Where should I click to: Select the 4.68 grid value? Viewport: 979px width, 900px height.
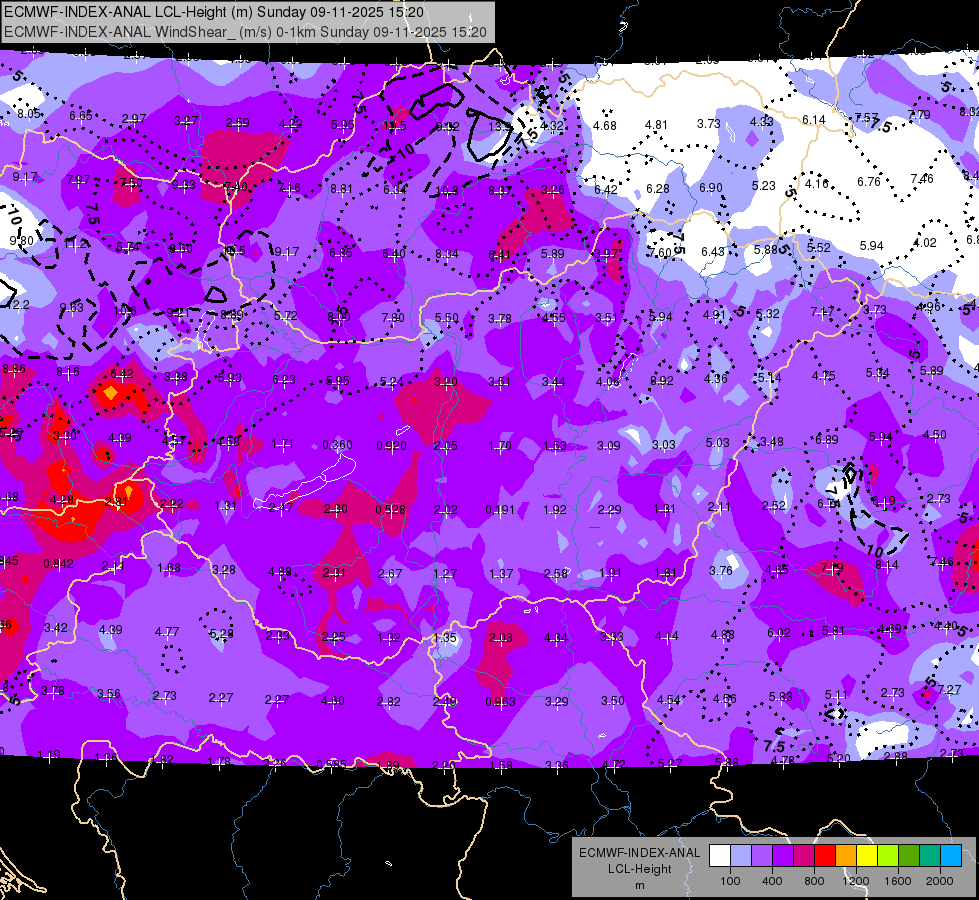click(x=604, y=126)
